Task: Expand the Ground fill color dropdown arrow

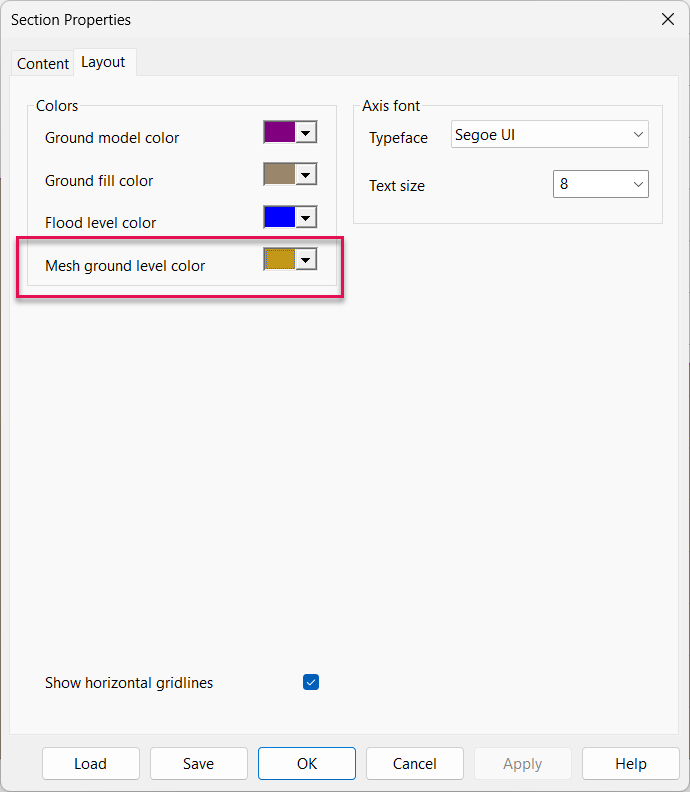Action: [306, 174]
